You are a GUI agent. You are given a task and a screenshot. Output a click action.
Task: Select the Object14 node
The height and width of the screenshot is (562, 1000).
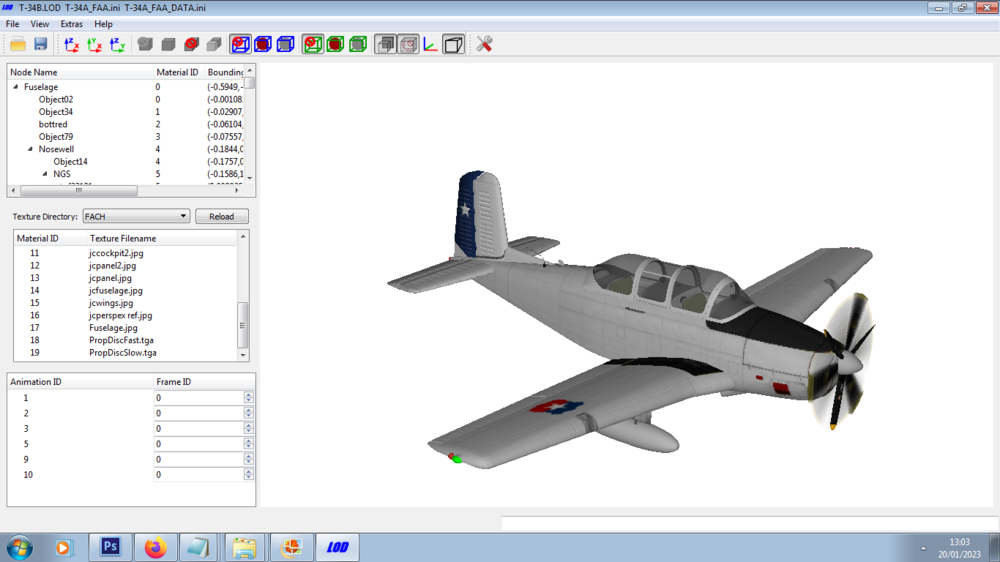[x=71, y=161]
